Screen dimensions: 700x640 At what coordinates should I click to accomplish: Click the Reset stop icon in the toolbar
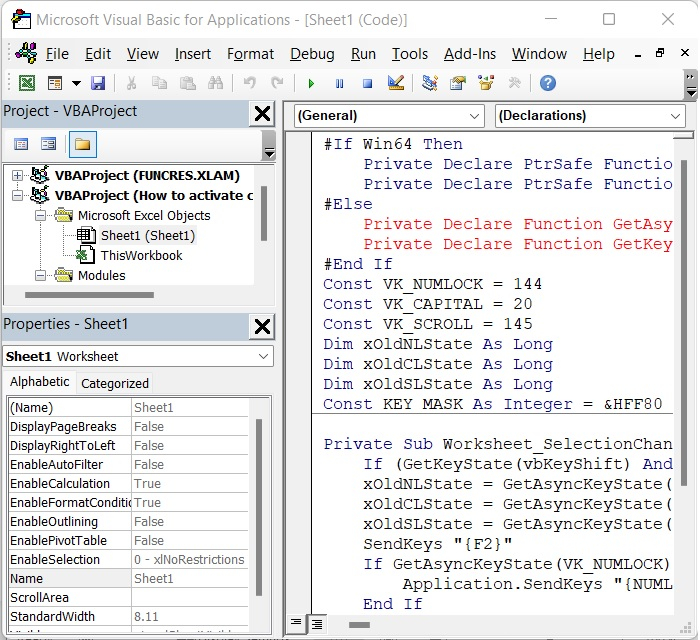(367, 83)
